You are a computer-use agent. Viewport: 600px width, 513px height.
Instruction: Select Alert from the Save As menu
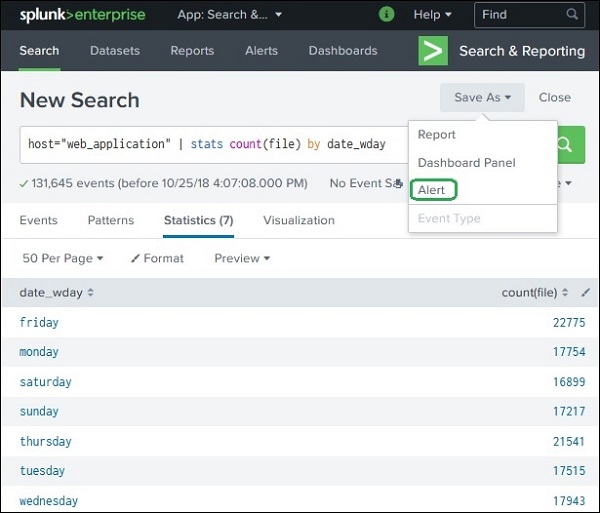(x=432, y=190)
